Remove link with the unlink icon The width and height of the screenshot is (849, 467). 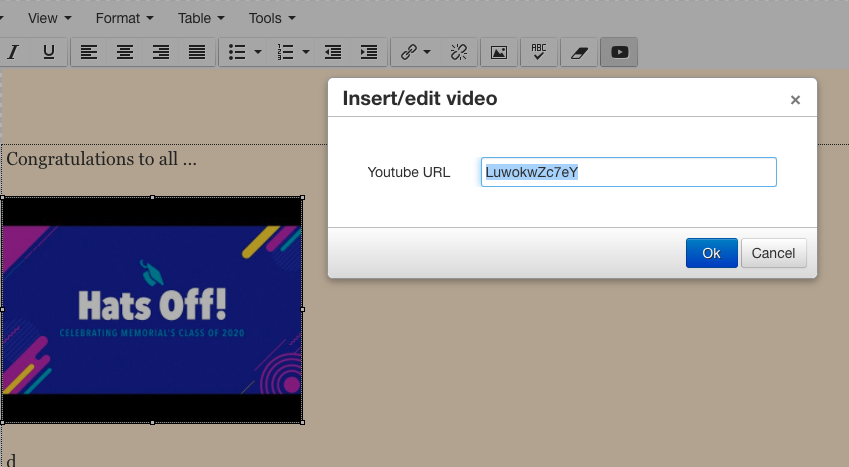[459, 52]
